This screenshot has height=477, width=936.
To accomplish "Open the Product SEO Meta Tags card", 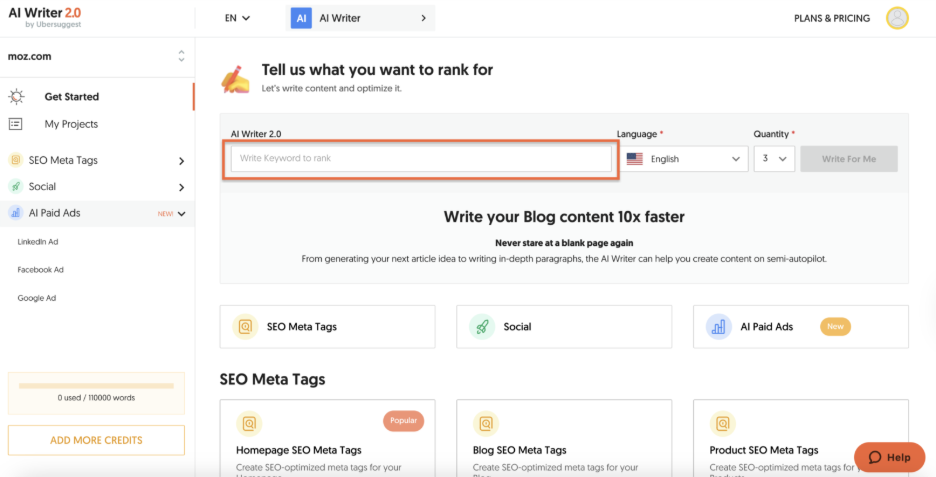I will 800,438.
